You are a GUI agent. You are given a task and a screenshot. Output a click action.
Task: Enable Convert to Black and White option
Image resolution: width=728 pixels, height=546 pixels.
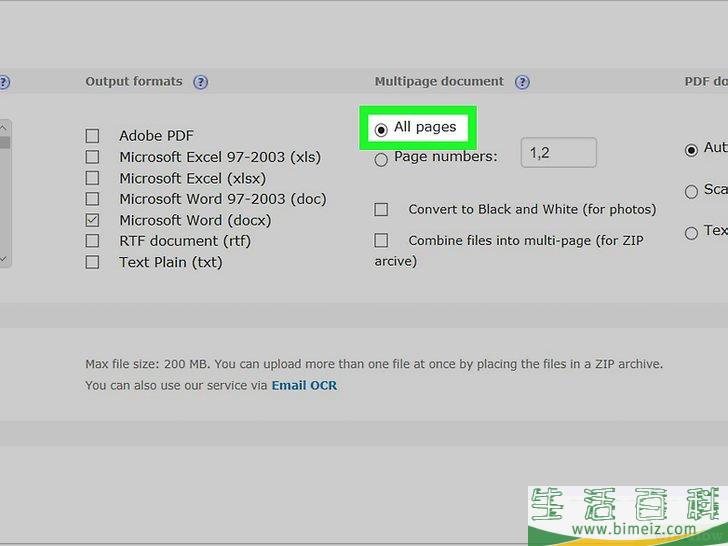381,209
